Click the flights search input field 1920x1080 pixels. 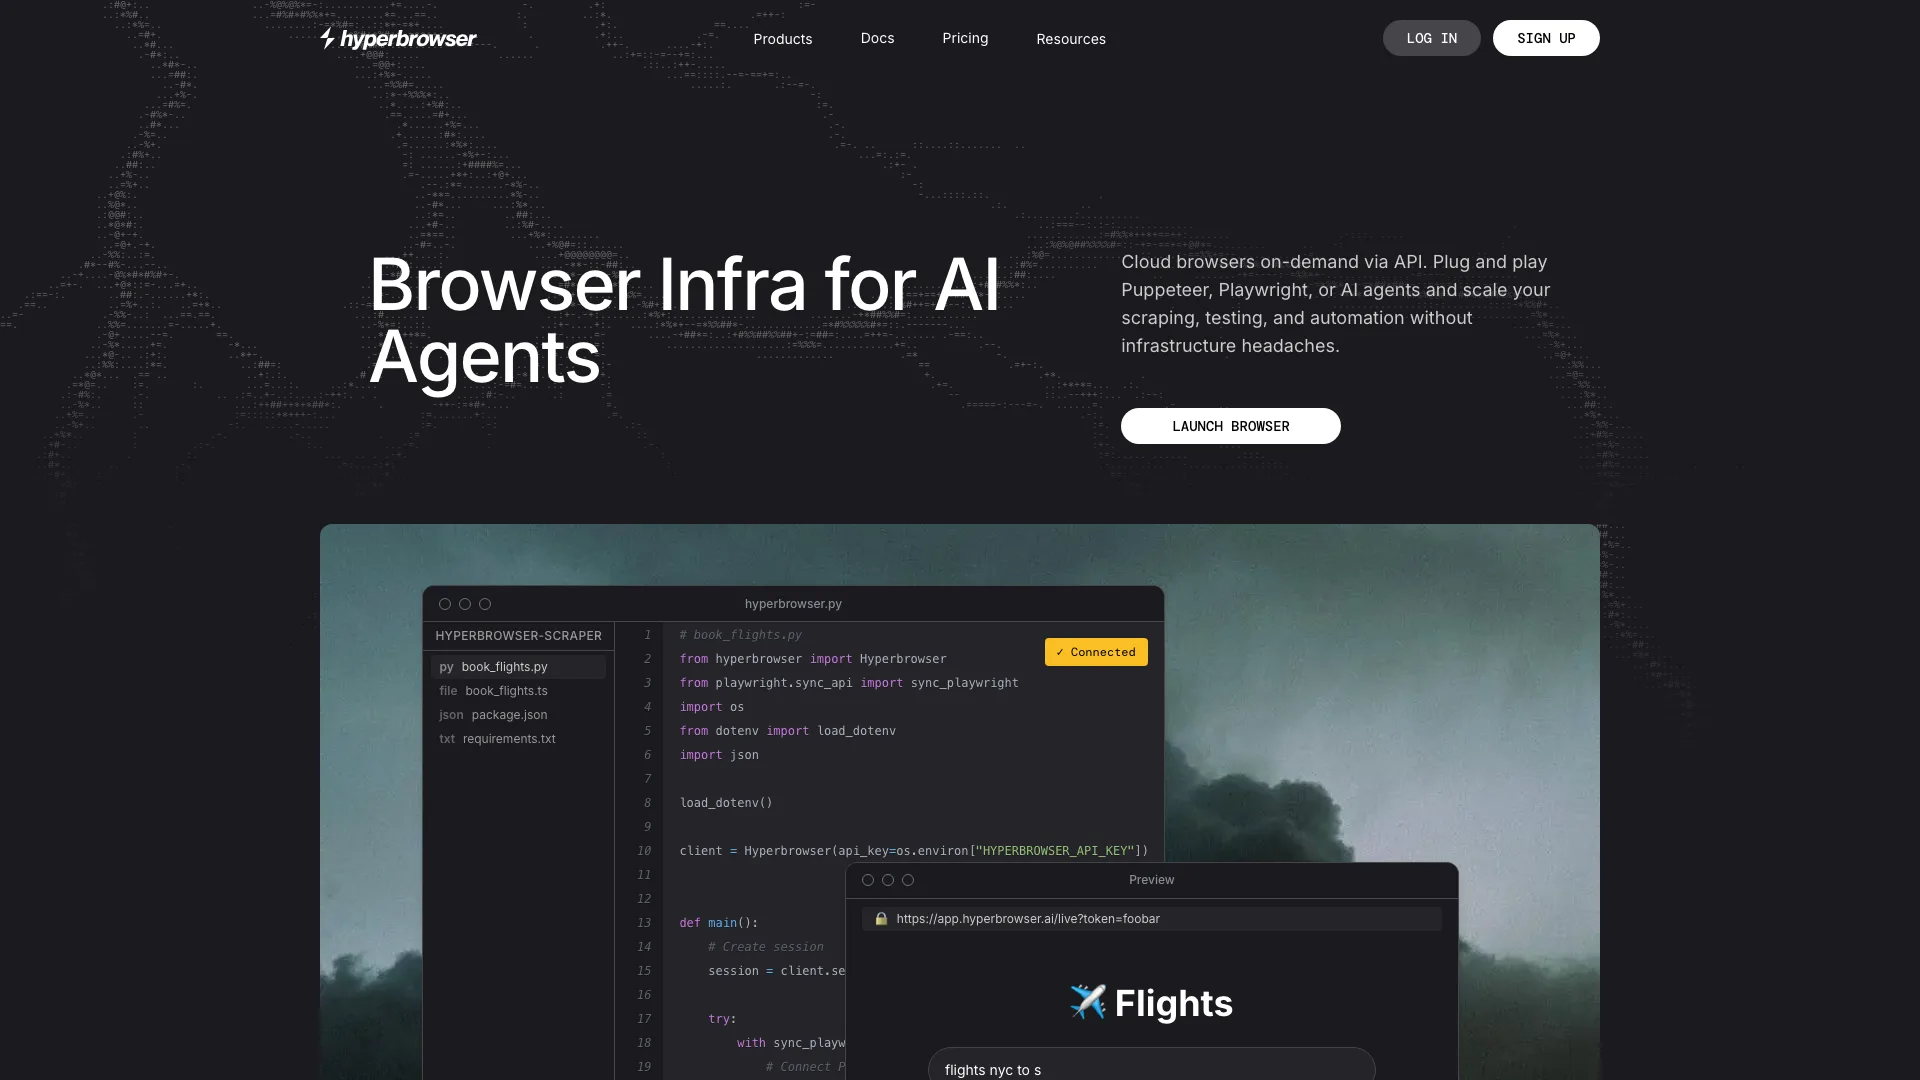coord(1152,1066)
